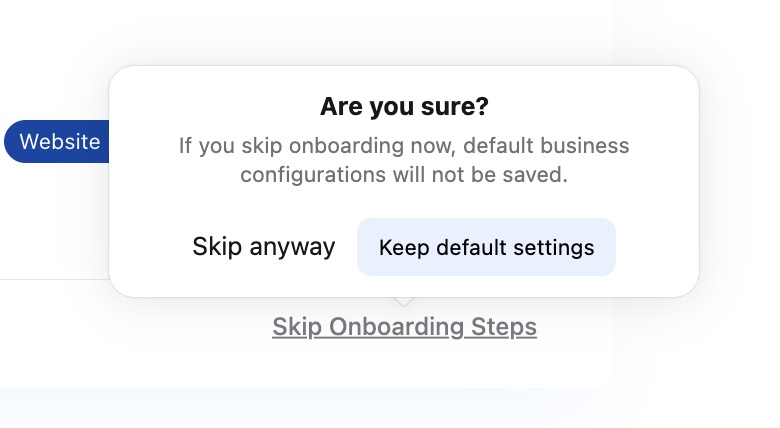
Task: Click the default business configurations warning text
Action: (x=404, y=160)
